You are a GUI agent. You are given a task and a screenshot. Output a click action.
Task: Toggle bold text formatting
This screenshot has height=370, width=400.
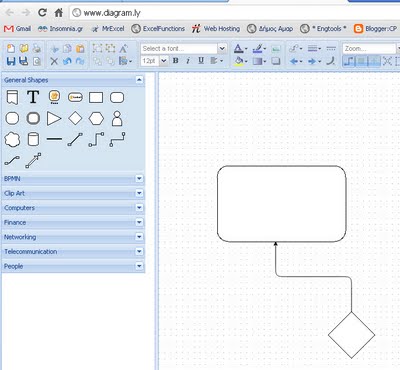point(176,61)
